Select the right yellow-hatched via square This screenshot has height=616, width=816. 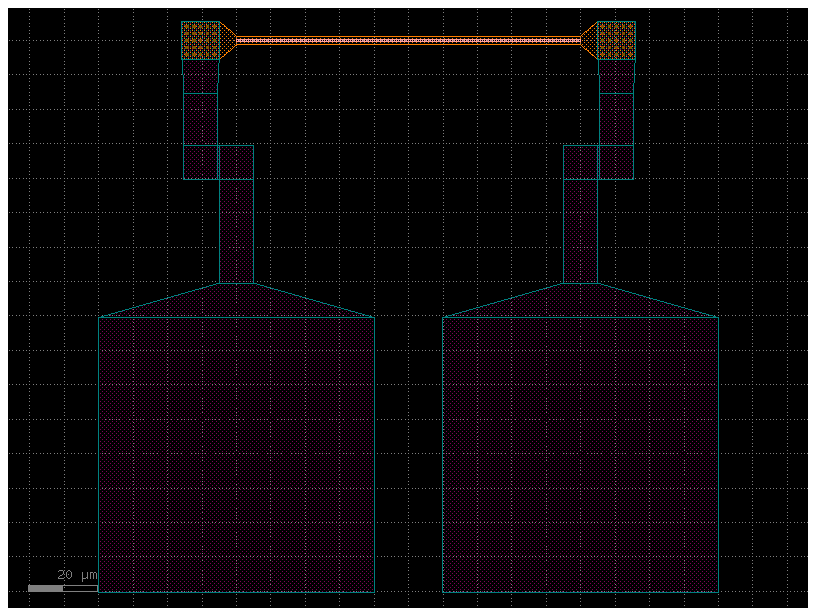pyautogui.click(x=616, y=40)
